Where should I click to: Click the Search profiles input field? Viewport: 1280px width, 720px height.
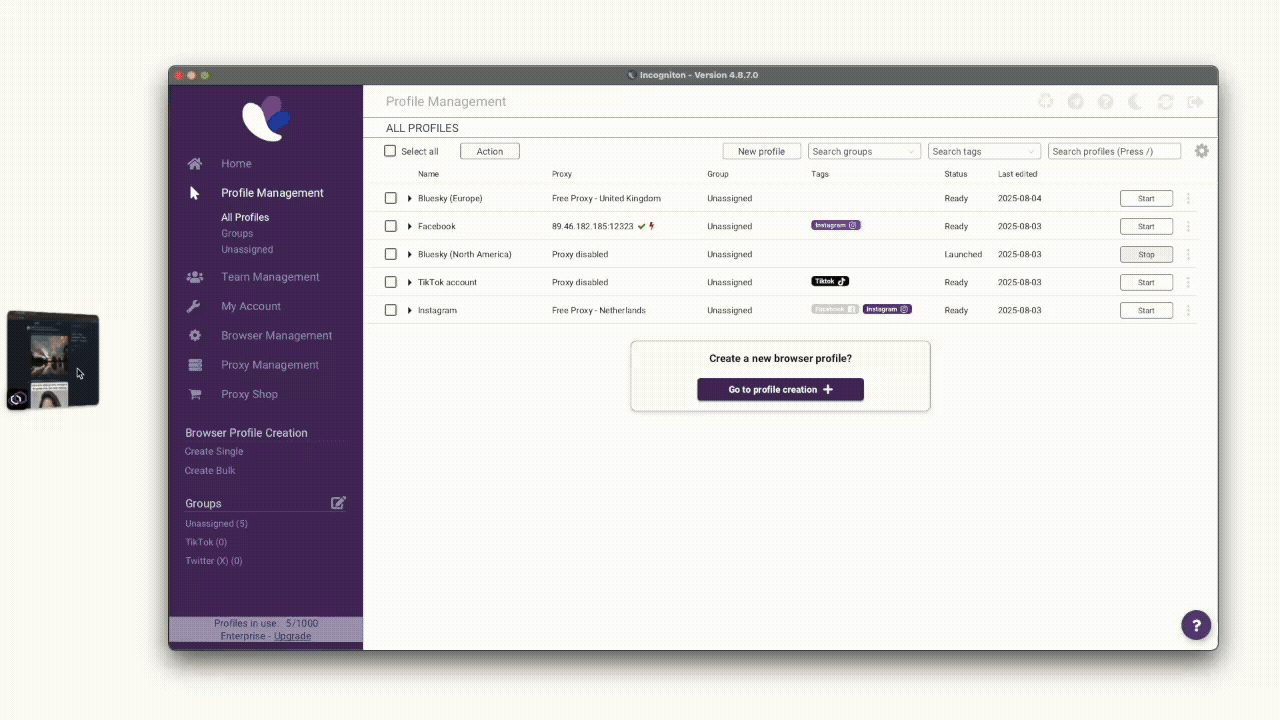[1114, 151]
